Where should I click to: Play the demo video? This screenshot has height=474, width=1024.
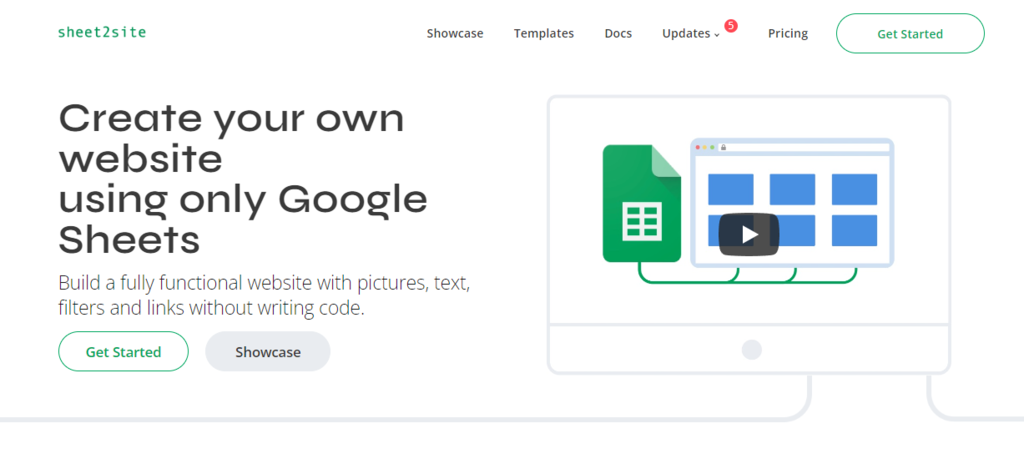tap(749, 235)
